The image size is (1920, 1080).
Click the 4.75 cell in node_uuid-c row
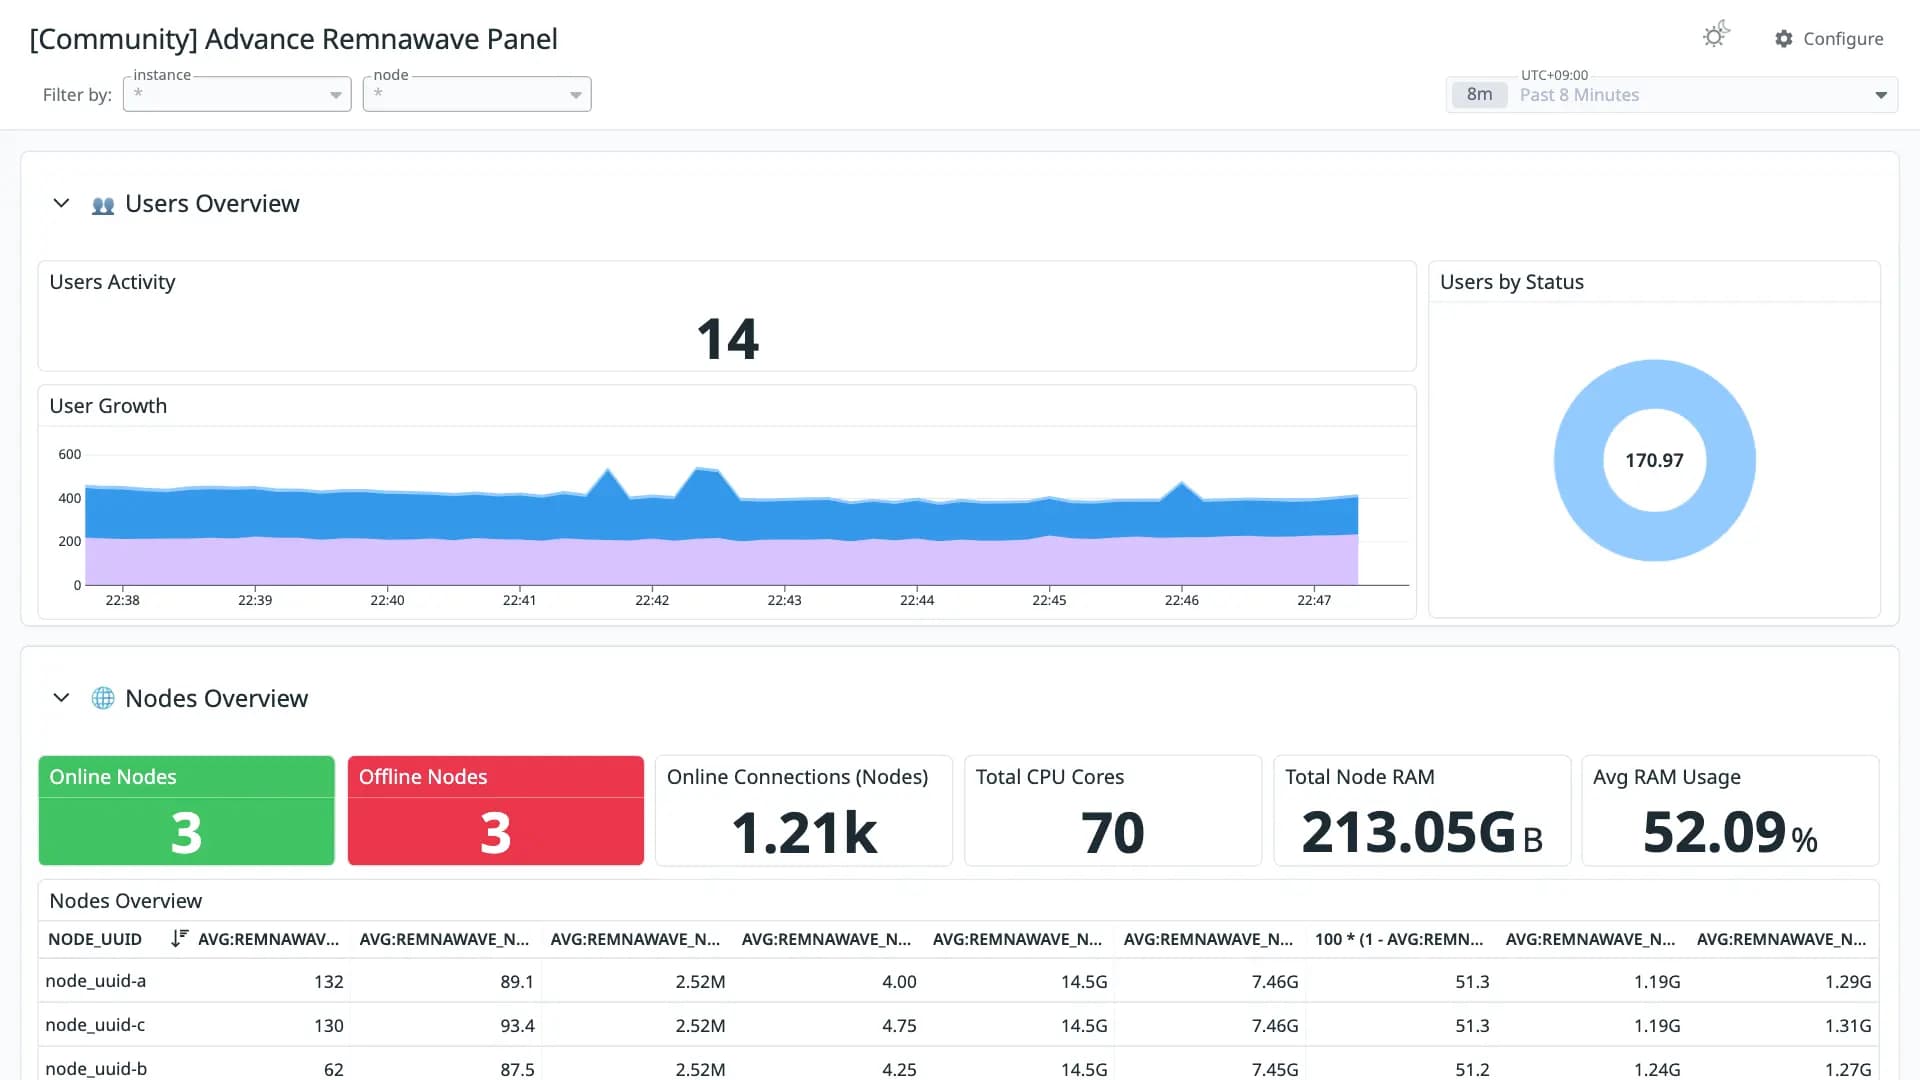click(899, 1026)
